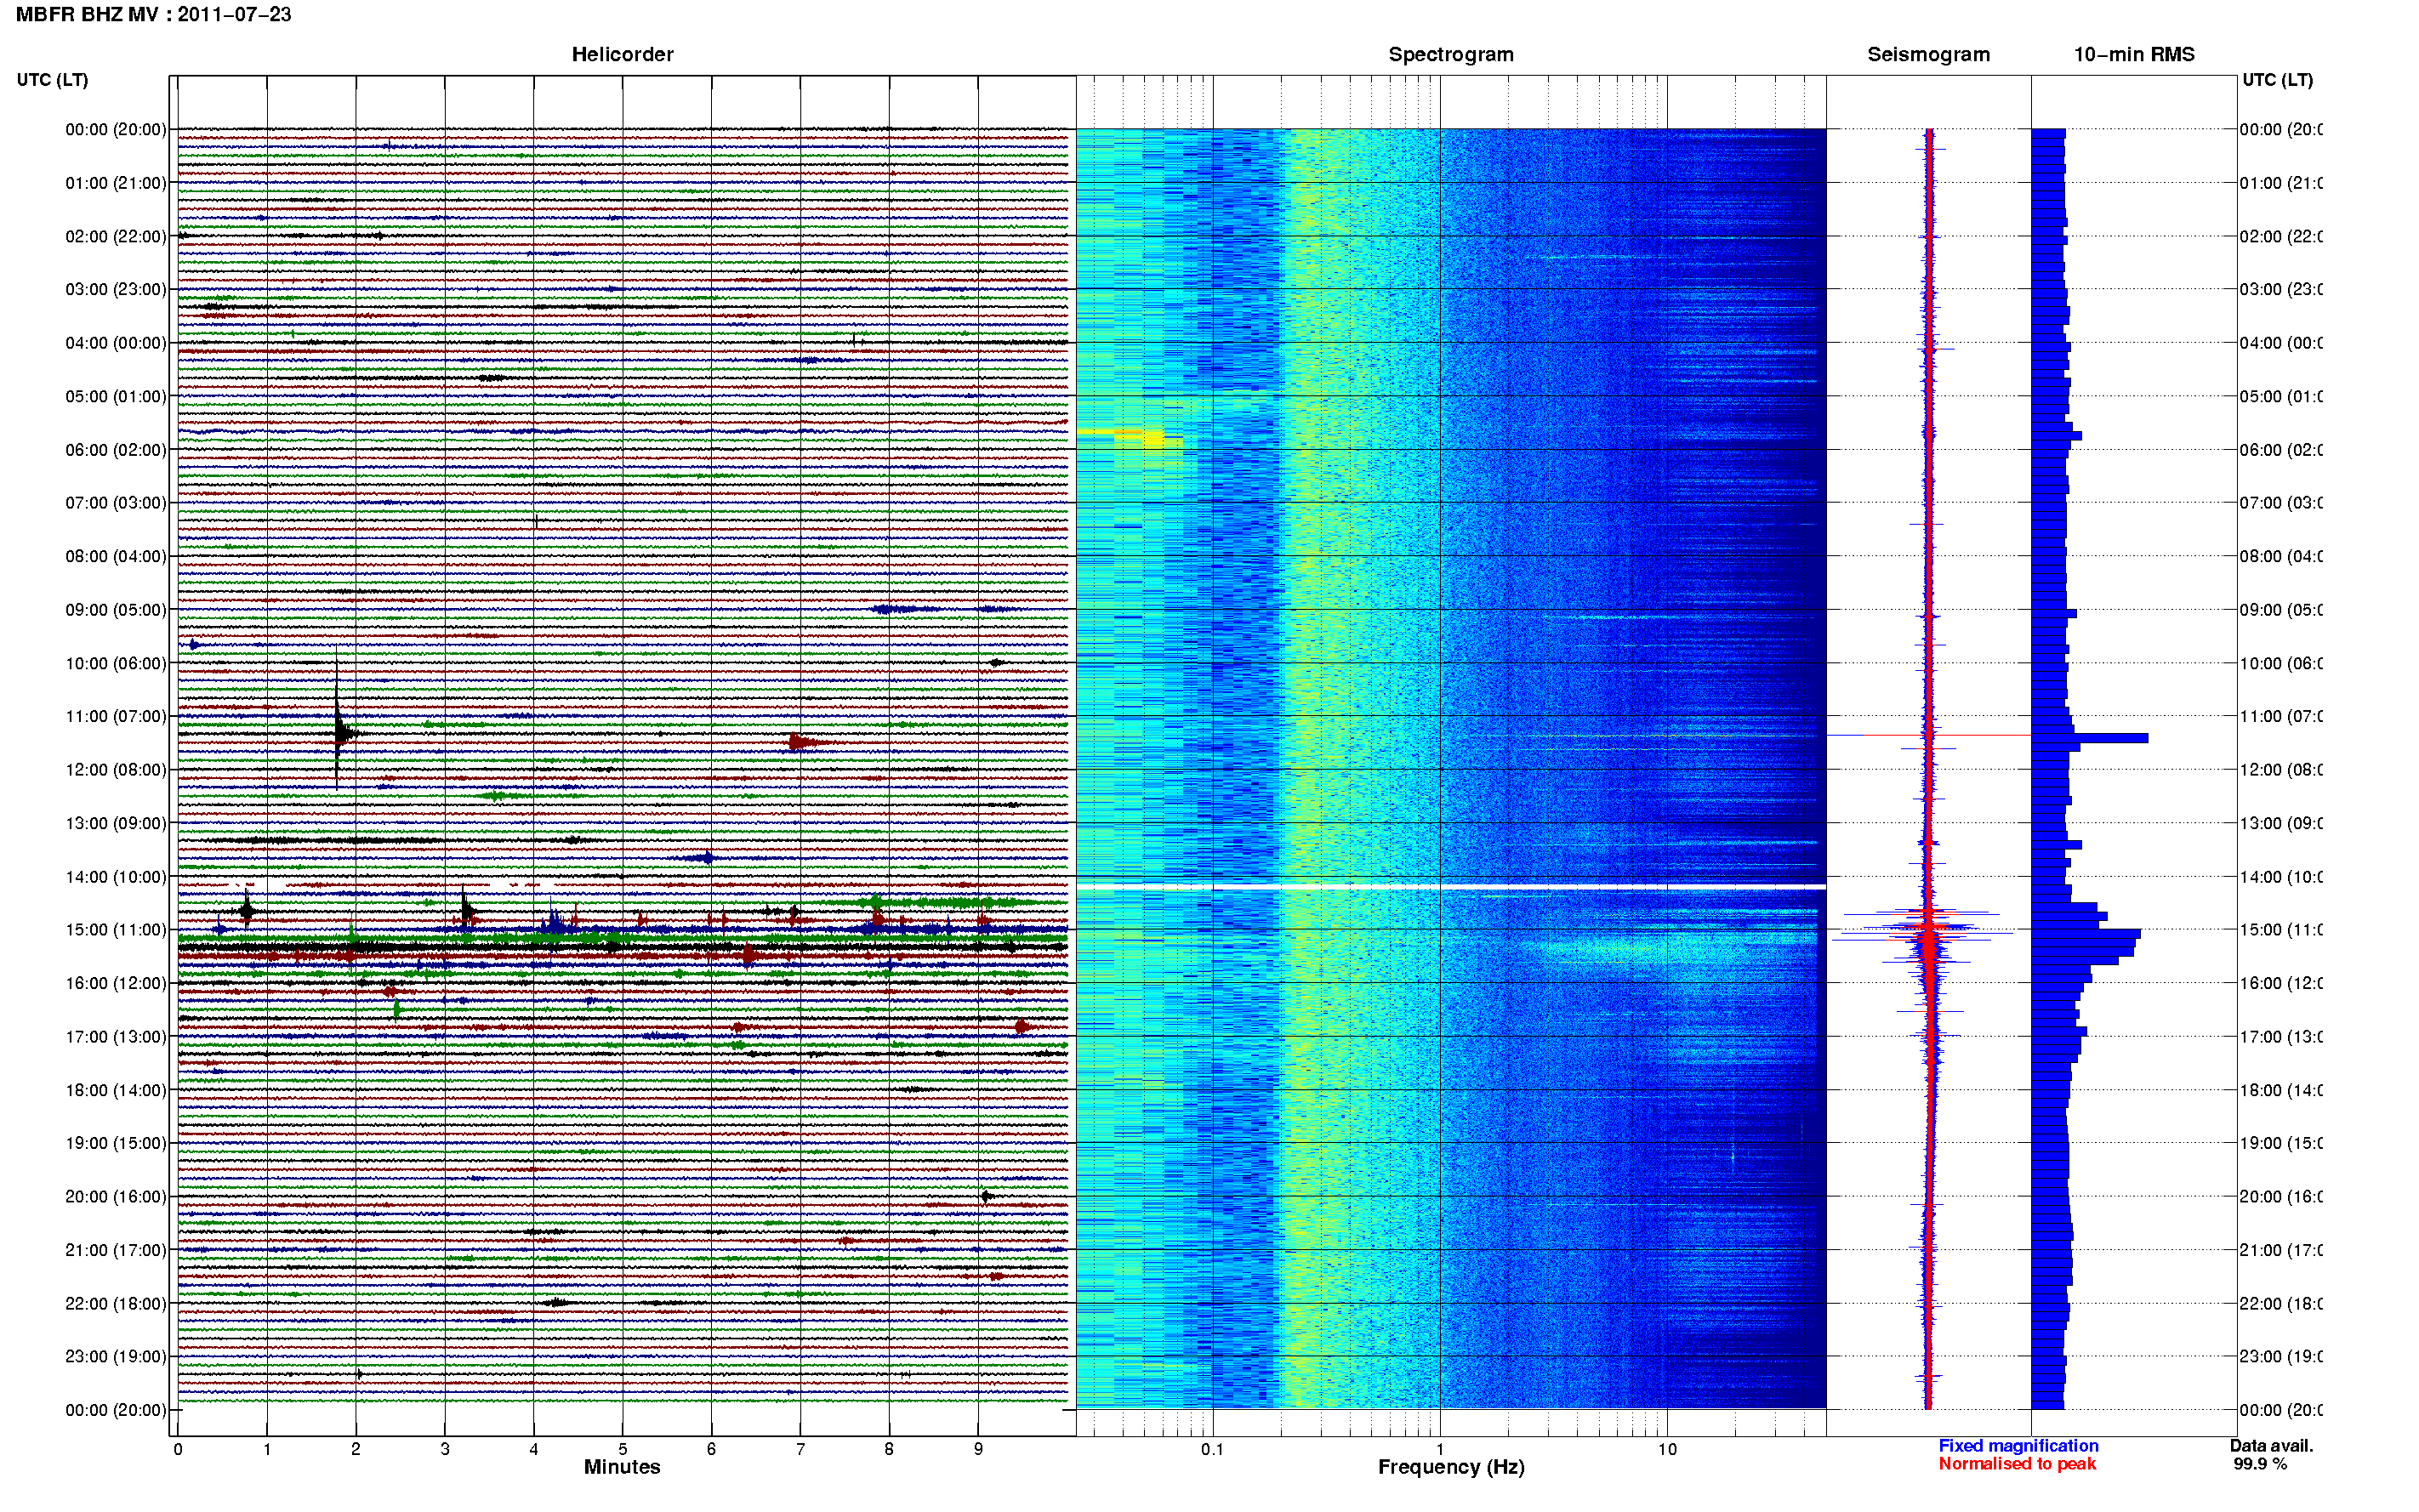The image size is (2419, 1512).
Task: Click the 'Frequency (Hz)' x-axis label
Action: point(1451,1468)
